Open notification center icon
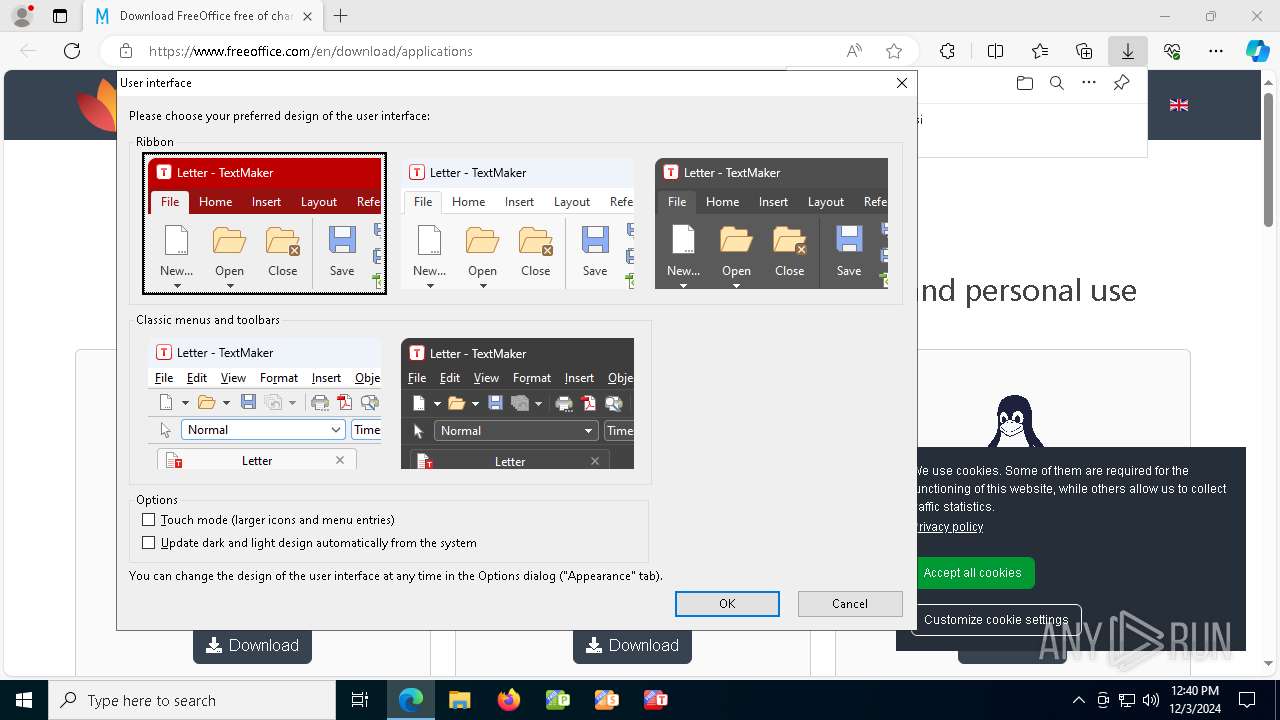Screen dimensions: 1280x720 point(1247,700)
